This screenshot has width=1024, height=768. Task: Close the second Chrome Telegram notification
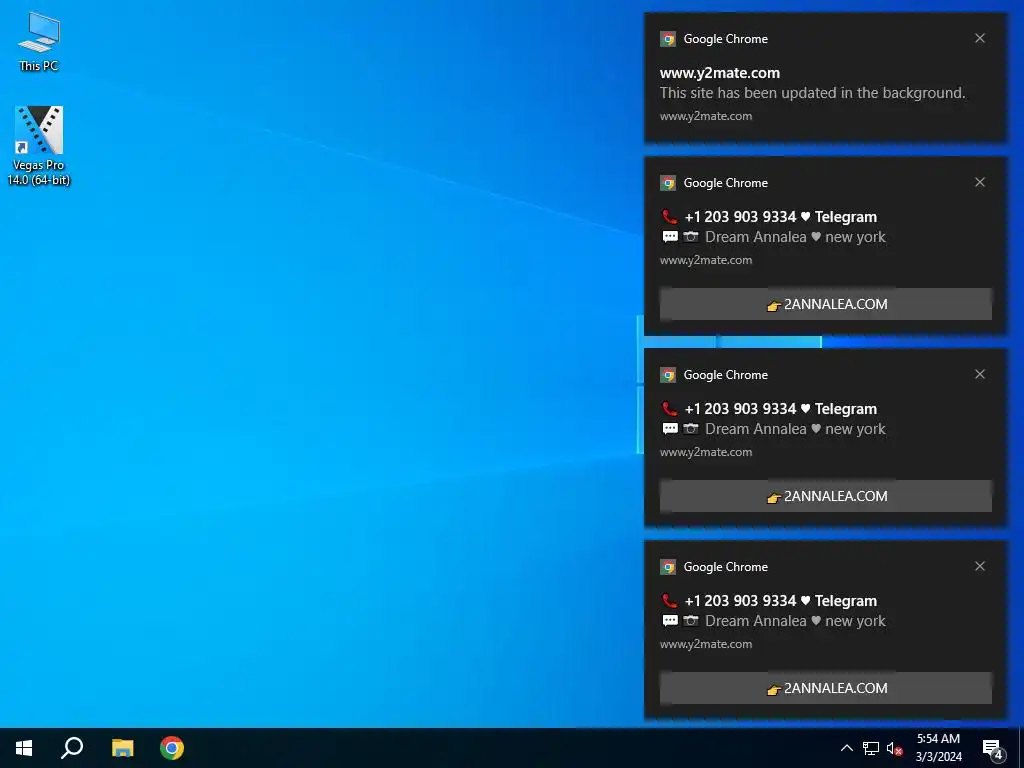[x=980, y=182]
